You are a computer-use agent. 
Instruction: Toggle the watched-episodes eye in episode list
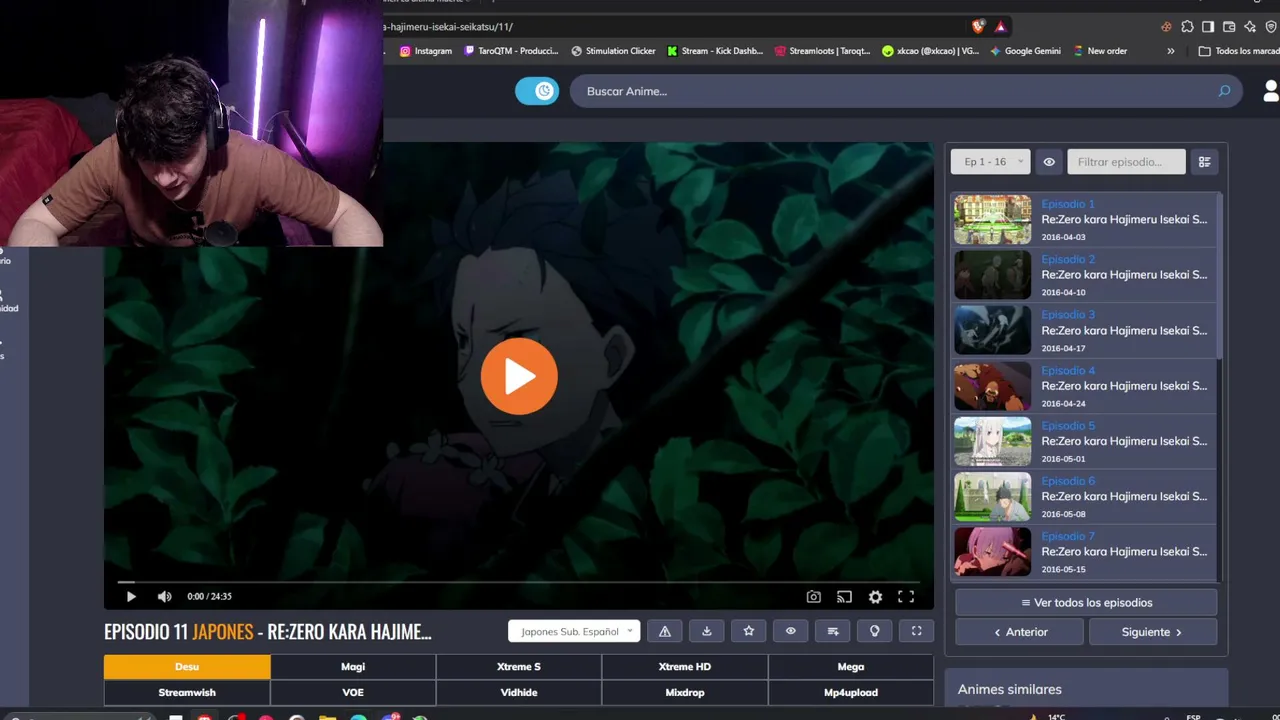pos(1049,162)
